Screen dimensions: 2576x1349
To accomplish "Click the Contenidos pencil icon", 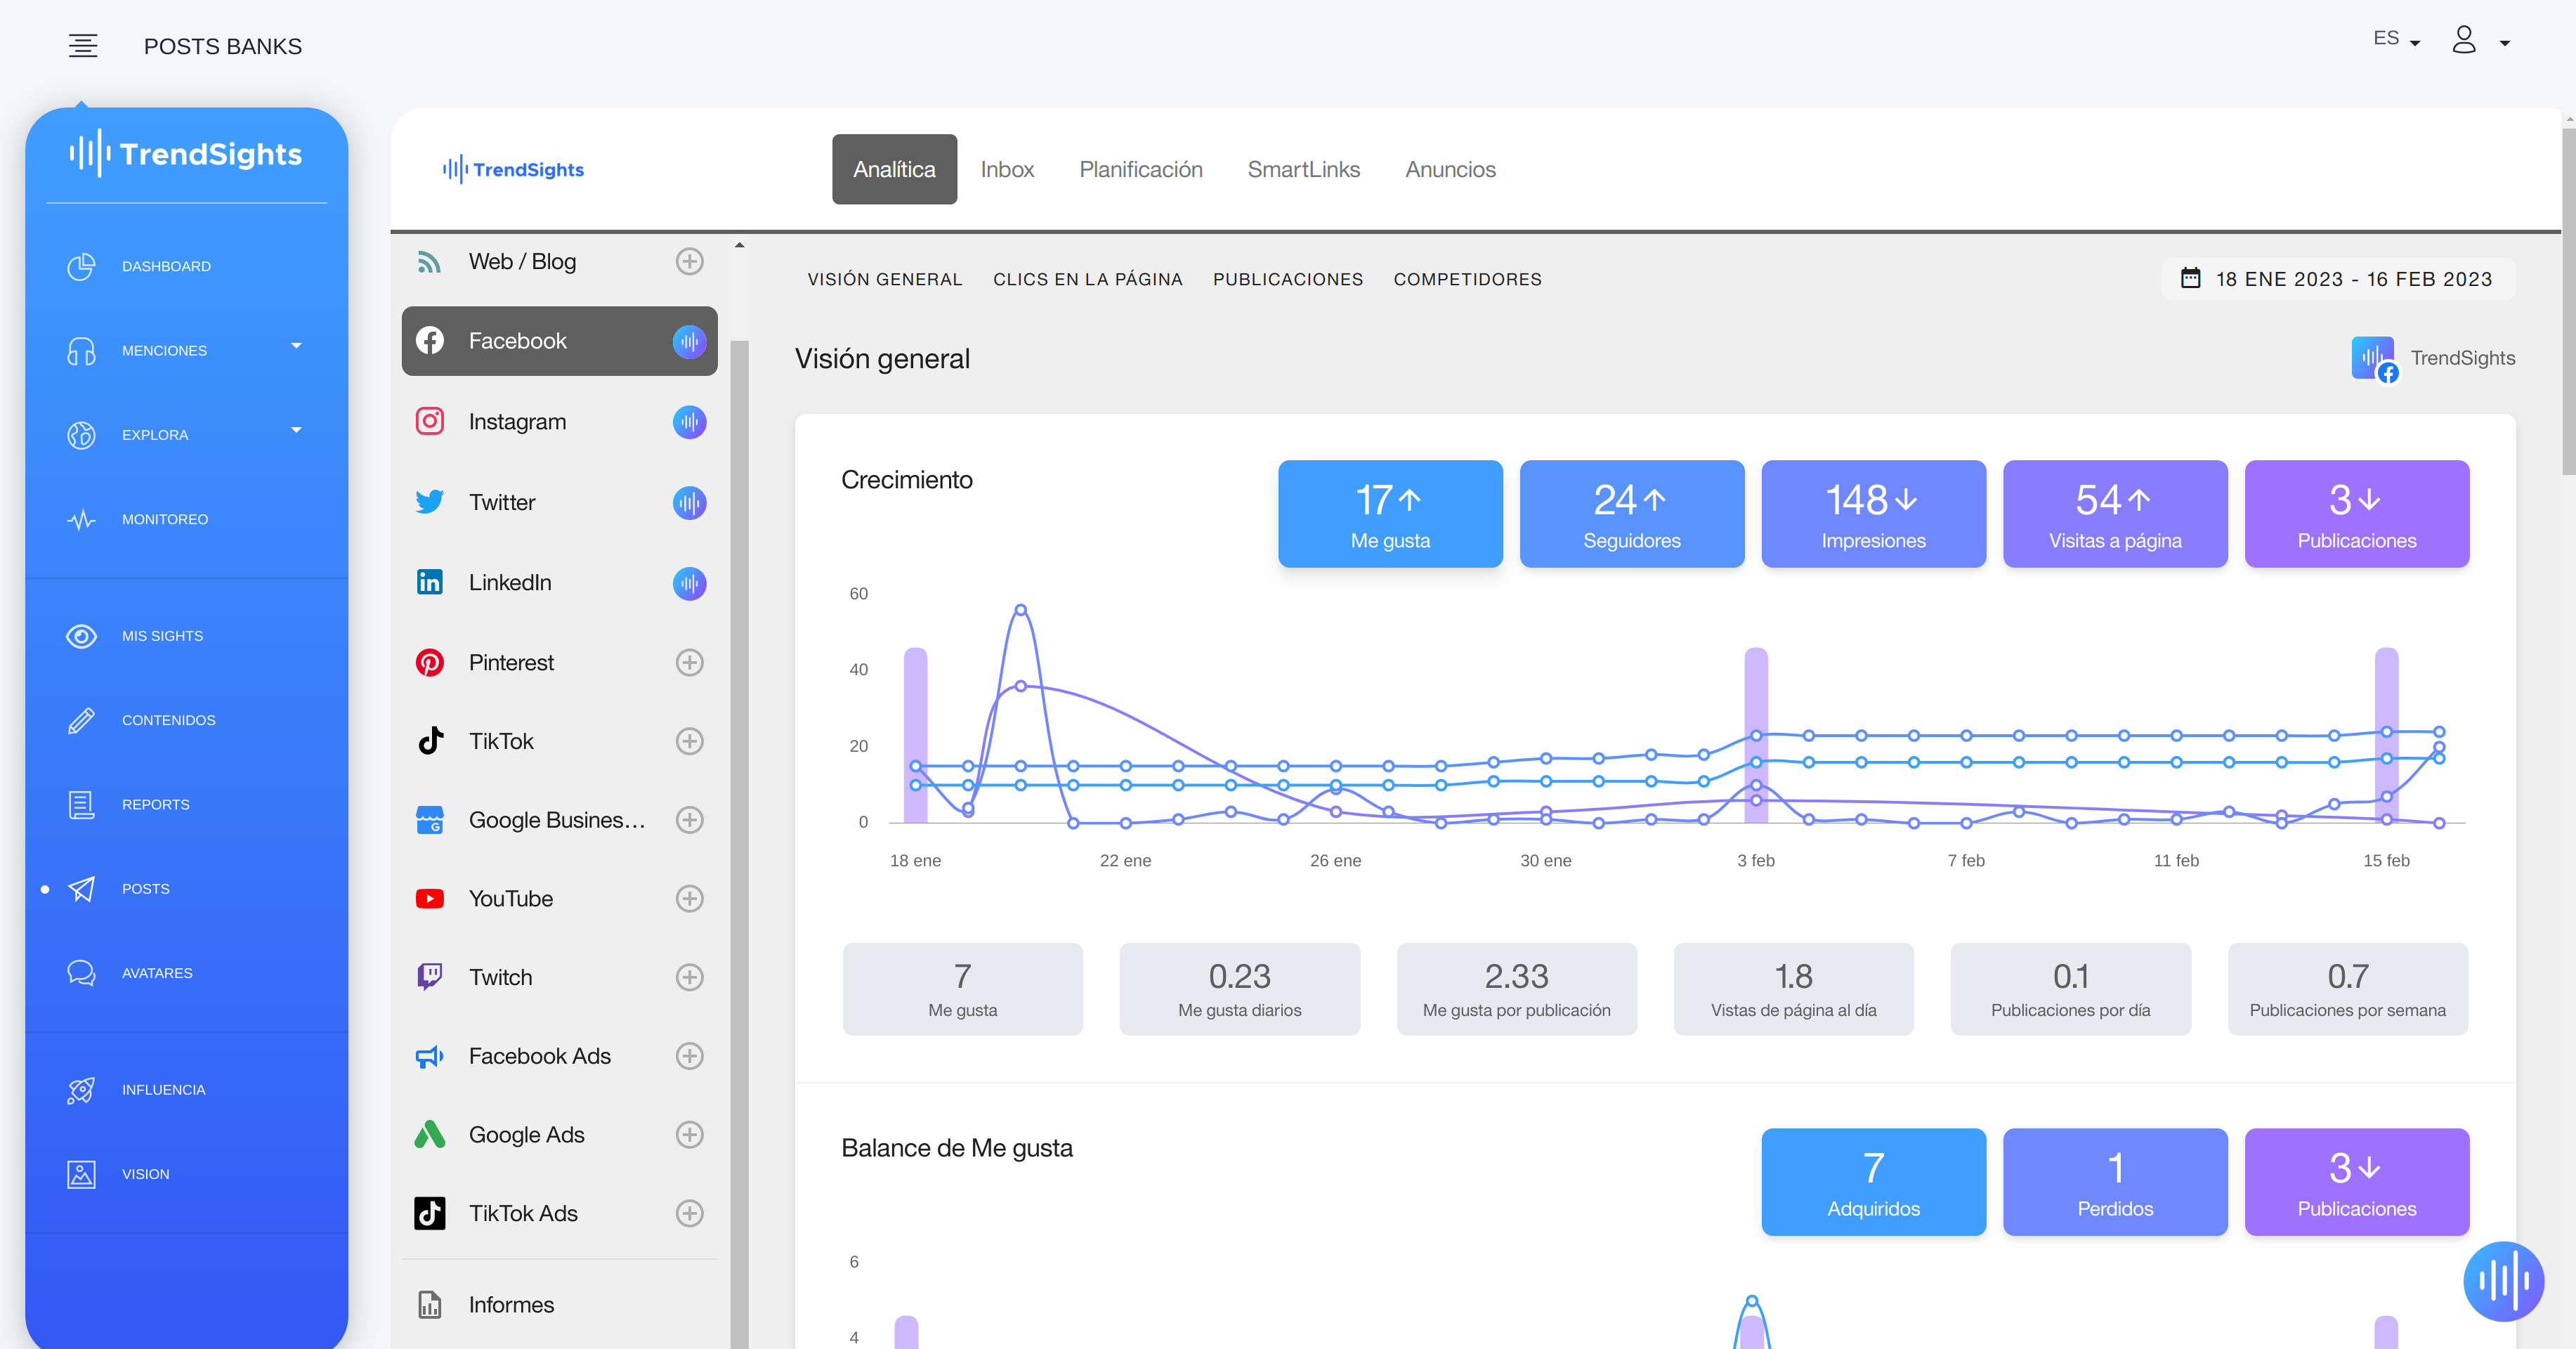I will point(81,720).
